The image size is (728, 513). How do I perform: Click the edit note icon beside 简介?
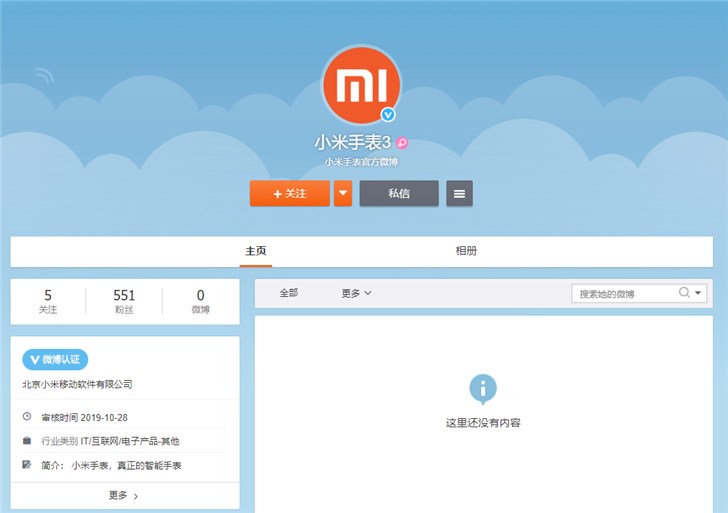click(27, 464)
